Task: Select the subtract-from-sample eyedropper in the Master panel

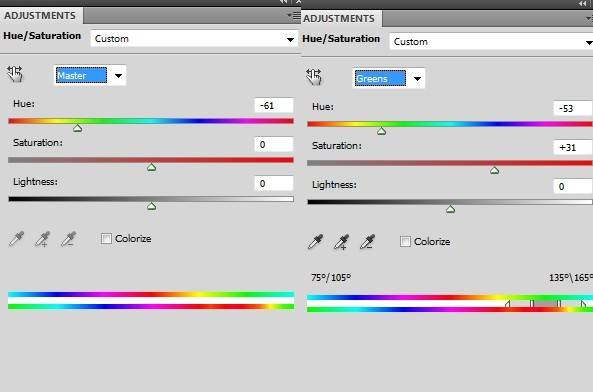Action: pyautogui.click(x=68, y=239)
